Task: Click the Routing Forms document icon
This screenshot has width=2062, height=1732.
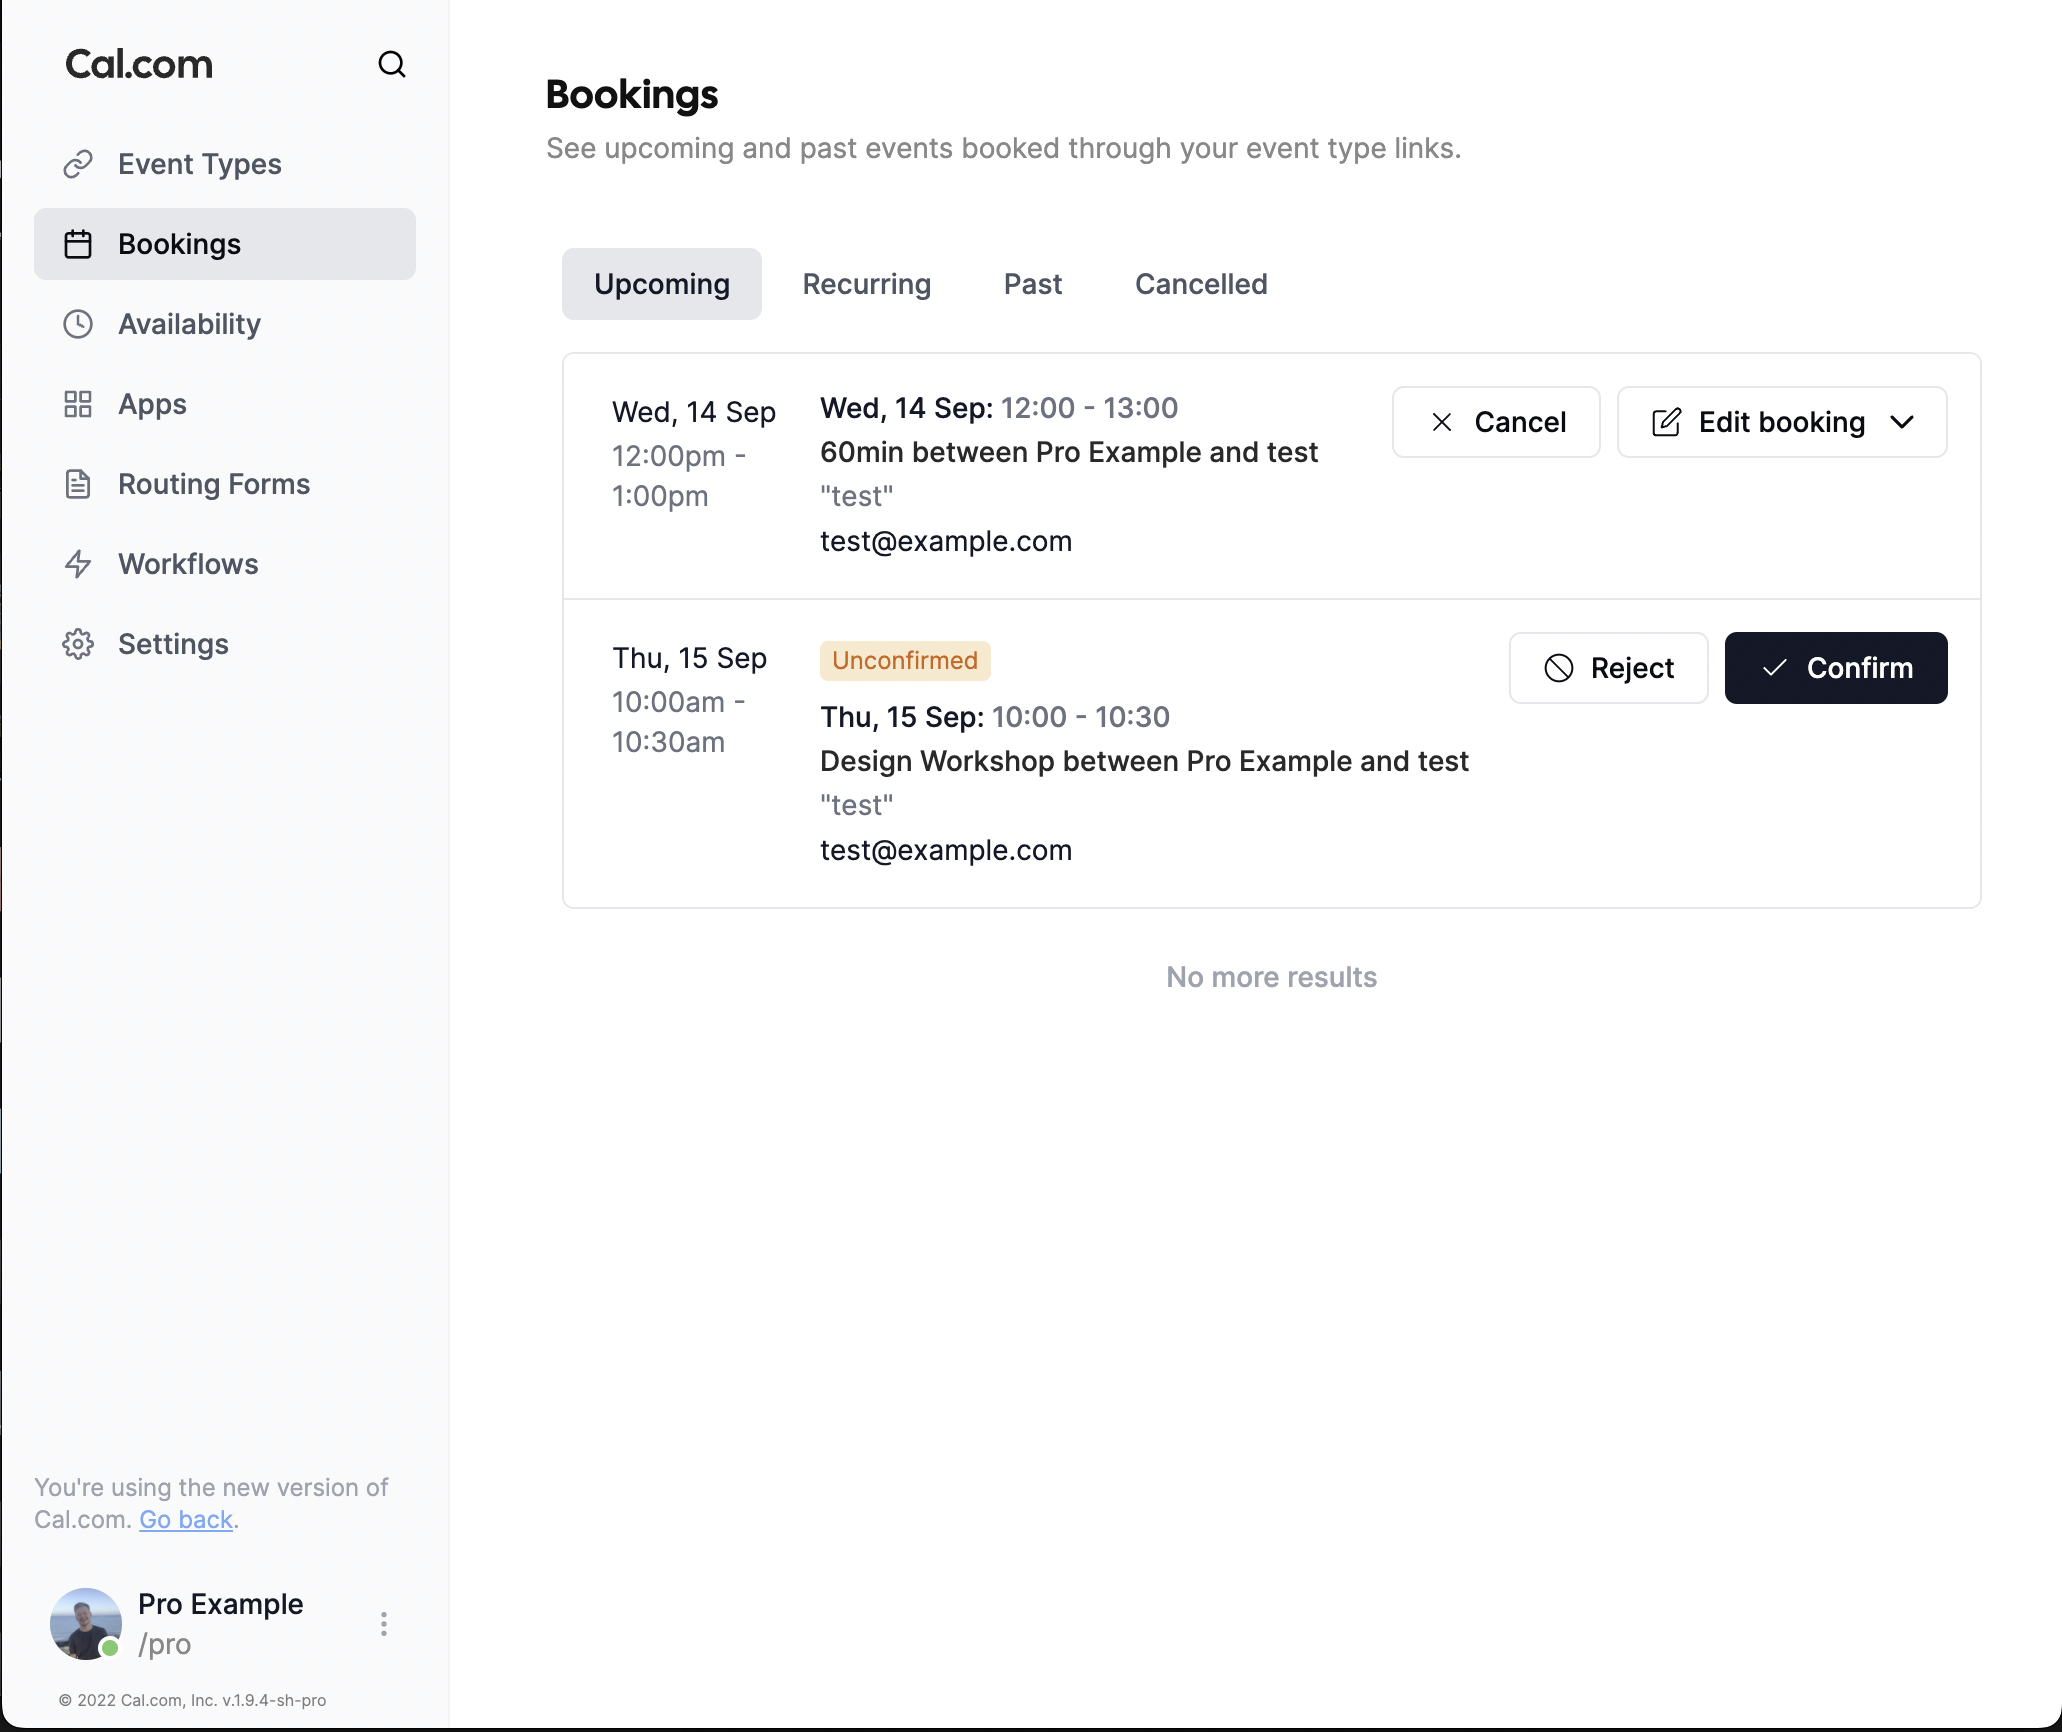Action: (x=78, y=484)
